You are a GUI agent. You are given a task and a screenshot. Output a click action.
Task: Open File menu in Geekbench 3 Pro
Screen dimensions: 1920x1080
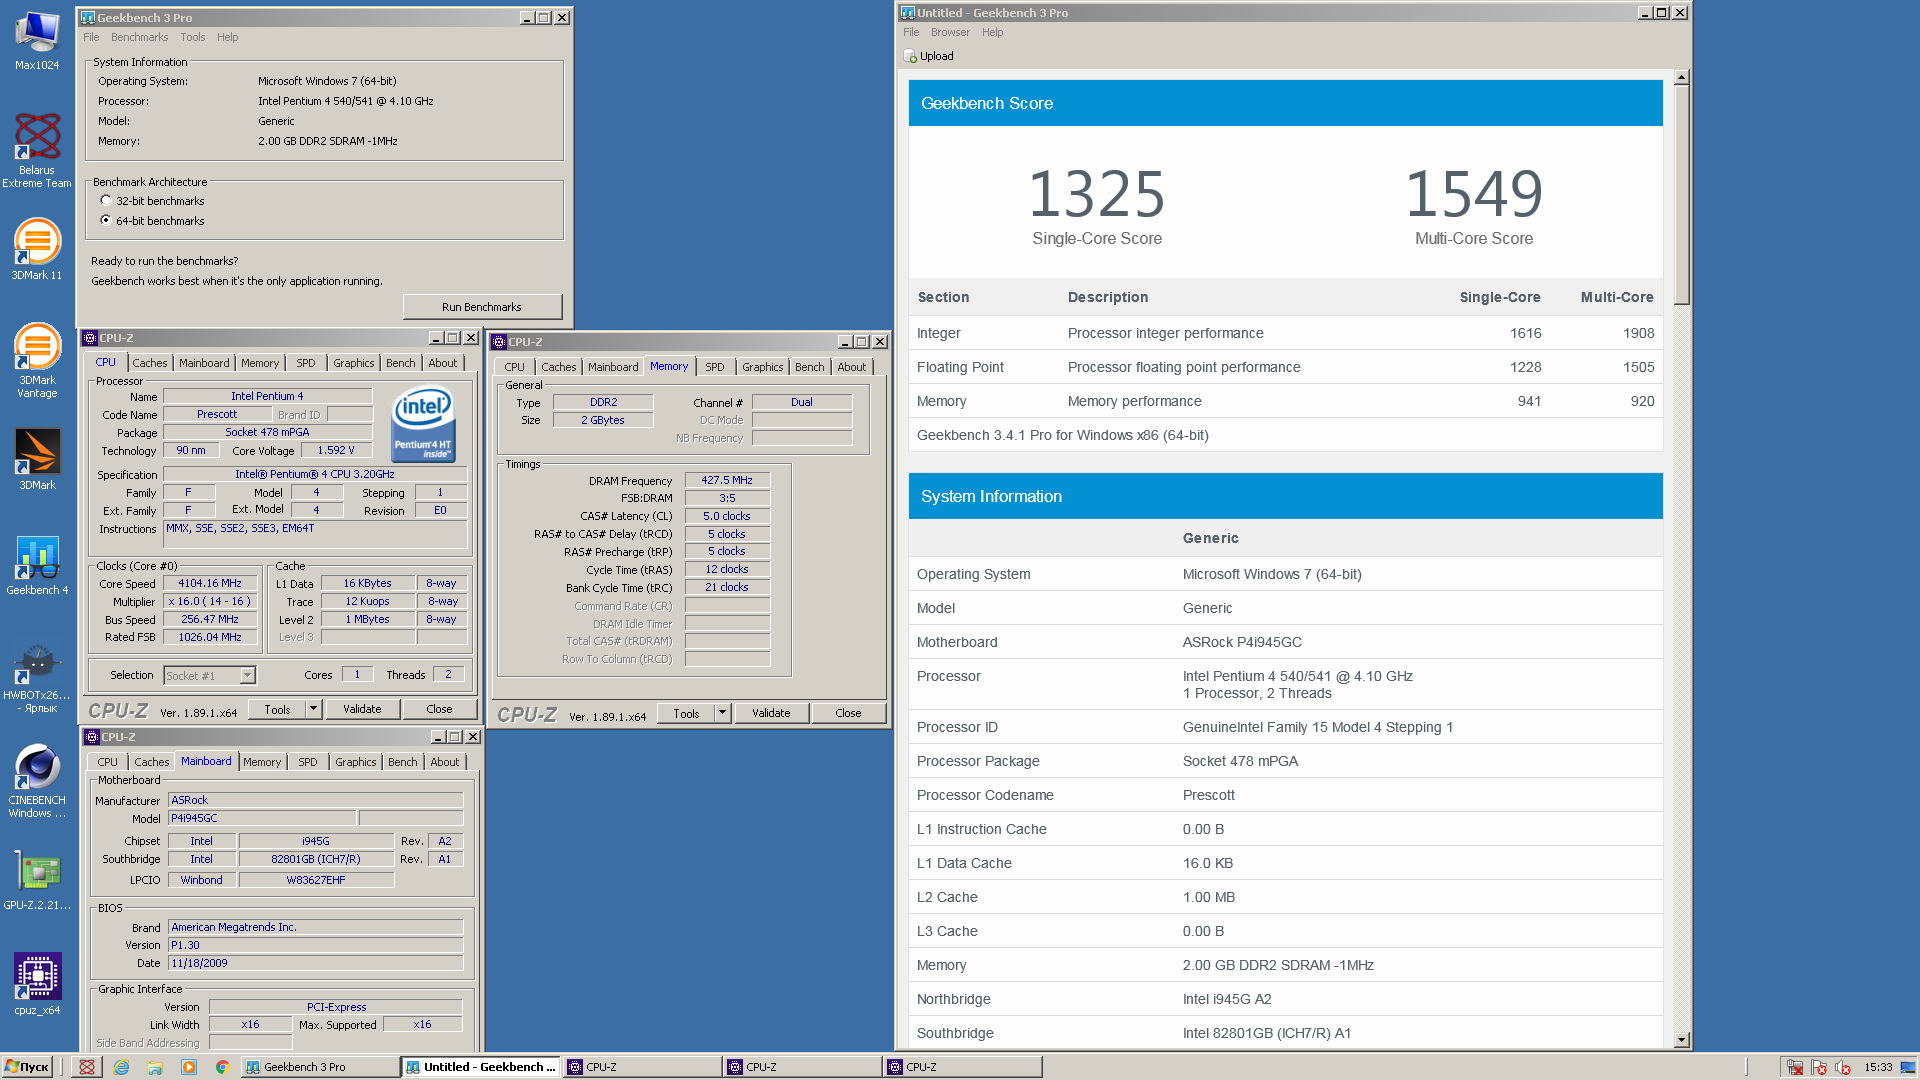(x=91, y=37)
